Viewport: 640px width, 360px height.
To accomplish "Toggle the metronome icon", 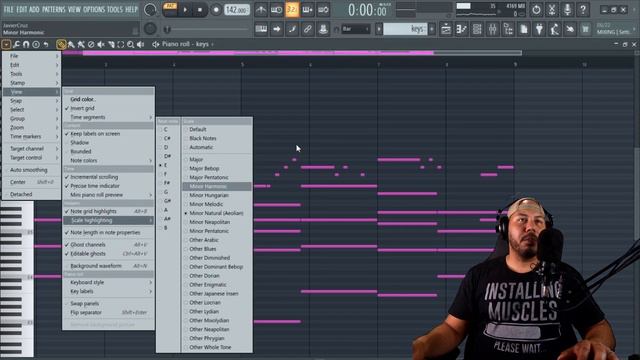I will (x=261, y=9).
